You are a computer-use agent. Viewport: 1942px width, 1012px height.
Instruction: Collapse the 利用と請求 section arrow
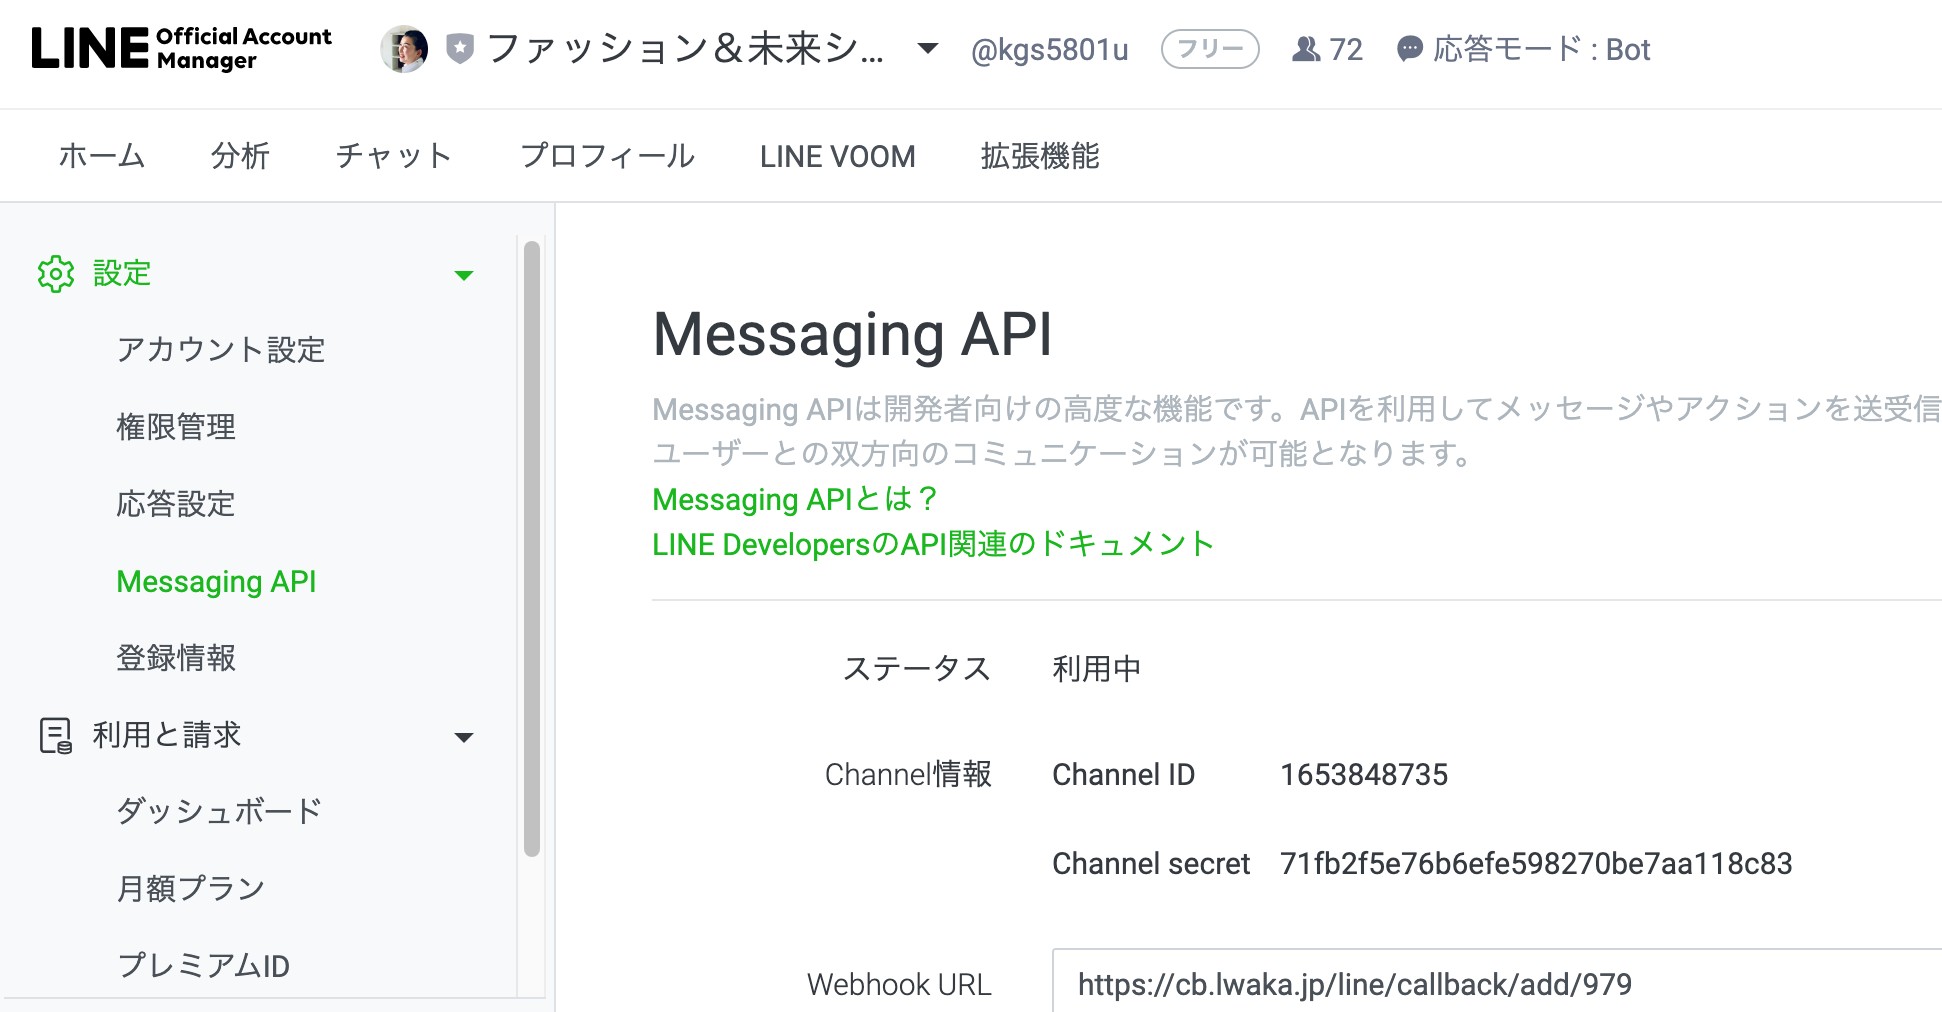click(x=464, y=738)
